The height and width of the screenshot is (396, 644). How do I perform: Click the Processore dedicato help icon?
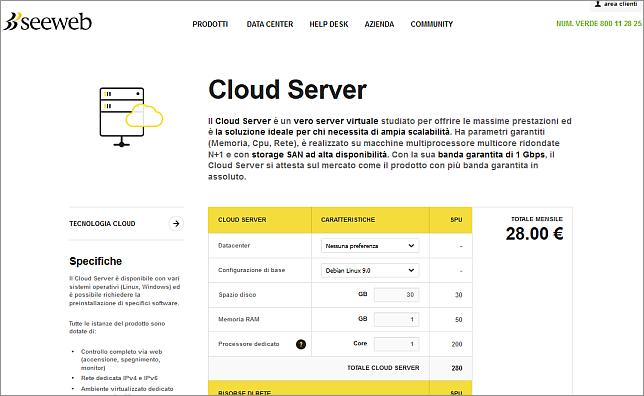[301, 344]
